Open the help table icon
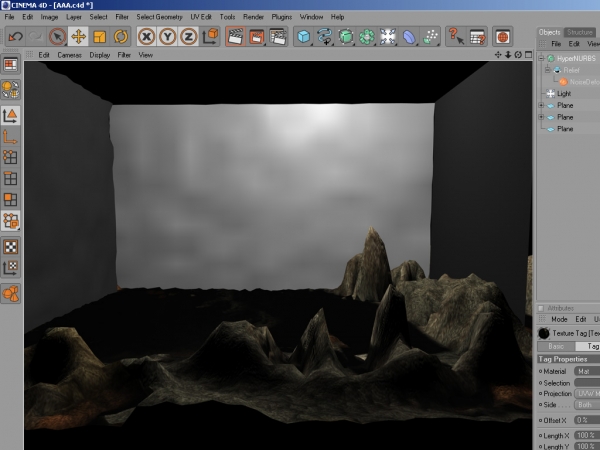The image size is (600, 450). click(477, 37)
